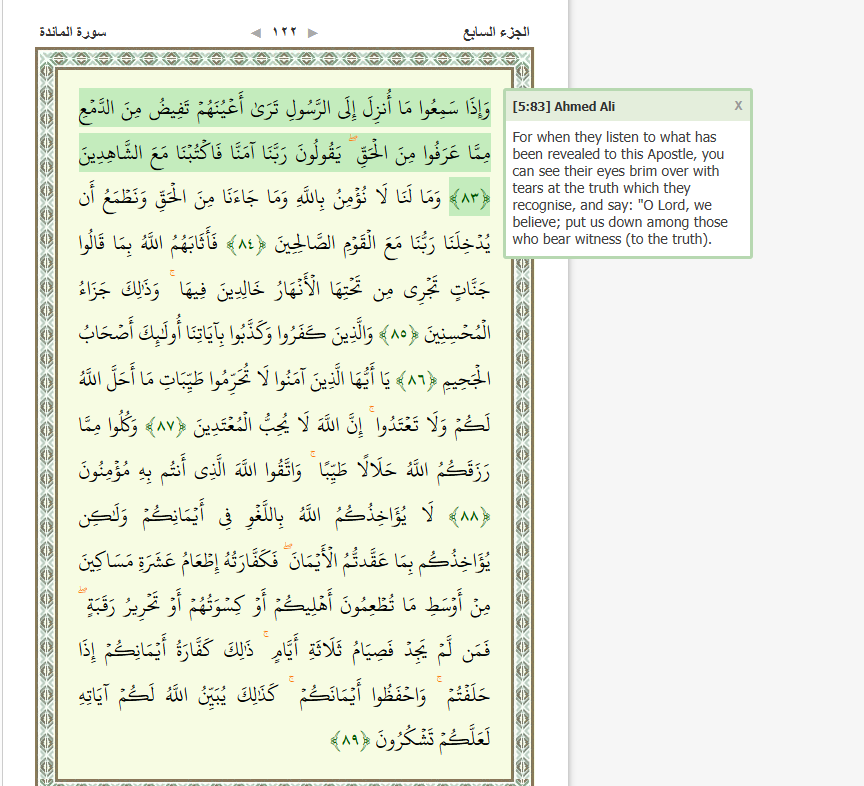Click the line beginning جَنَّاتٍ تَجْرِي
The width and height of the screenshot is (864, 786).
(x=285, y=288)
